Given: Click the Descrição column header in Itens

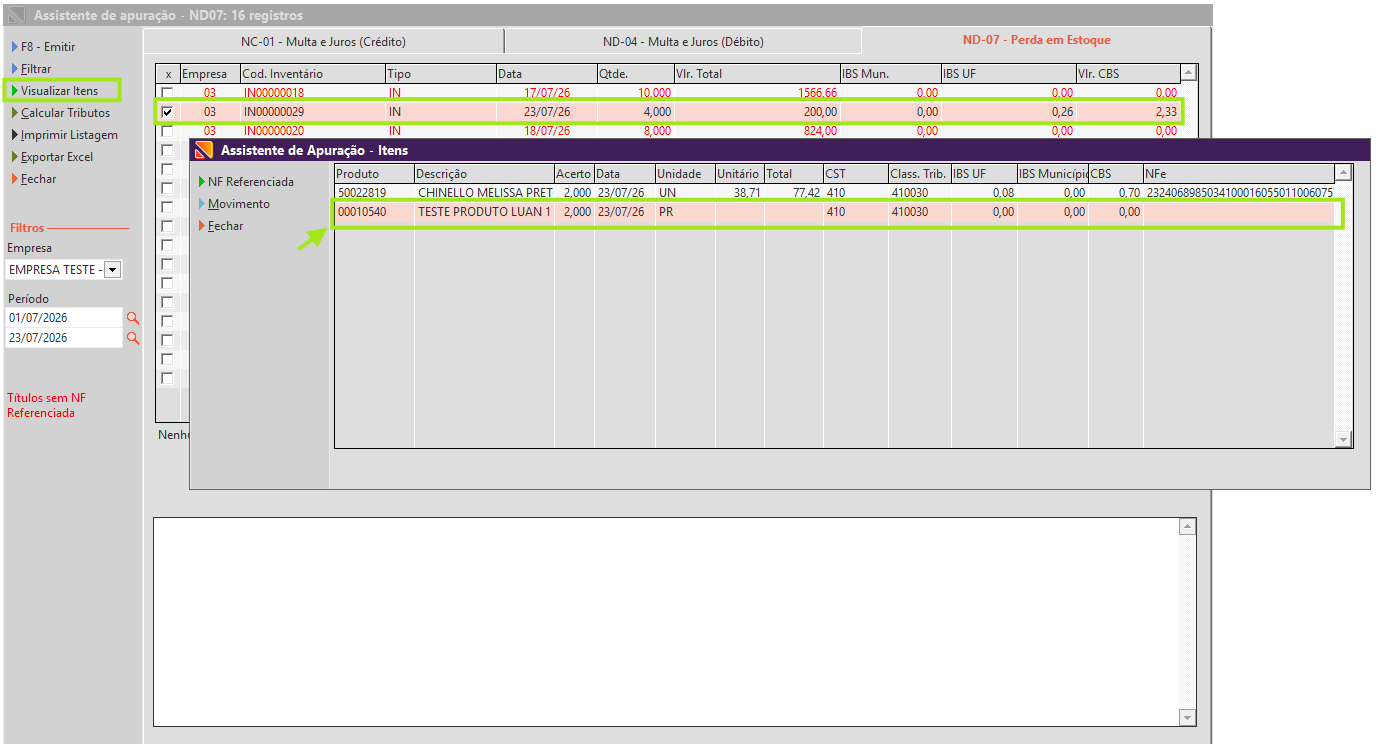Looking at the screenshot, I should point(484,174).
